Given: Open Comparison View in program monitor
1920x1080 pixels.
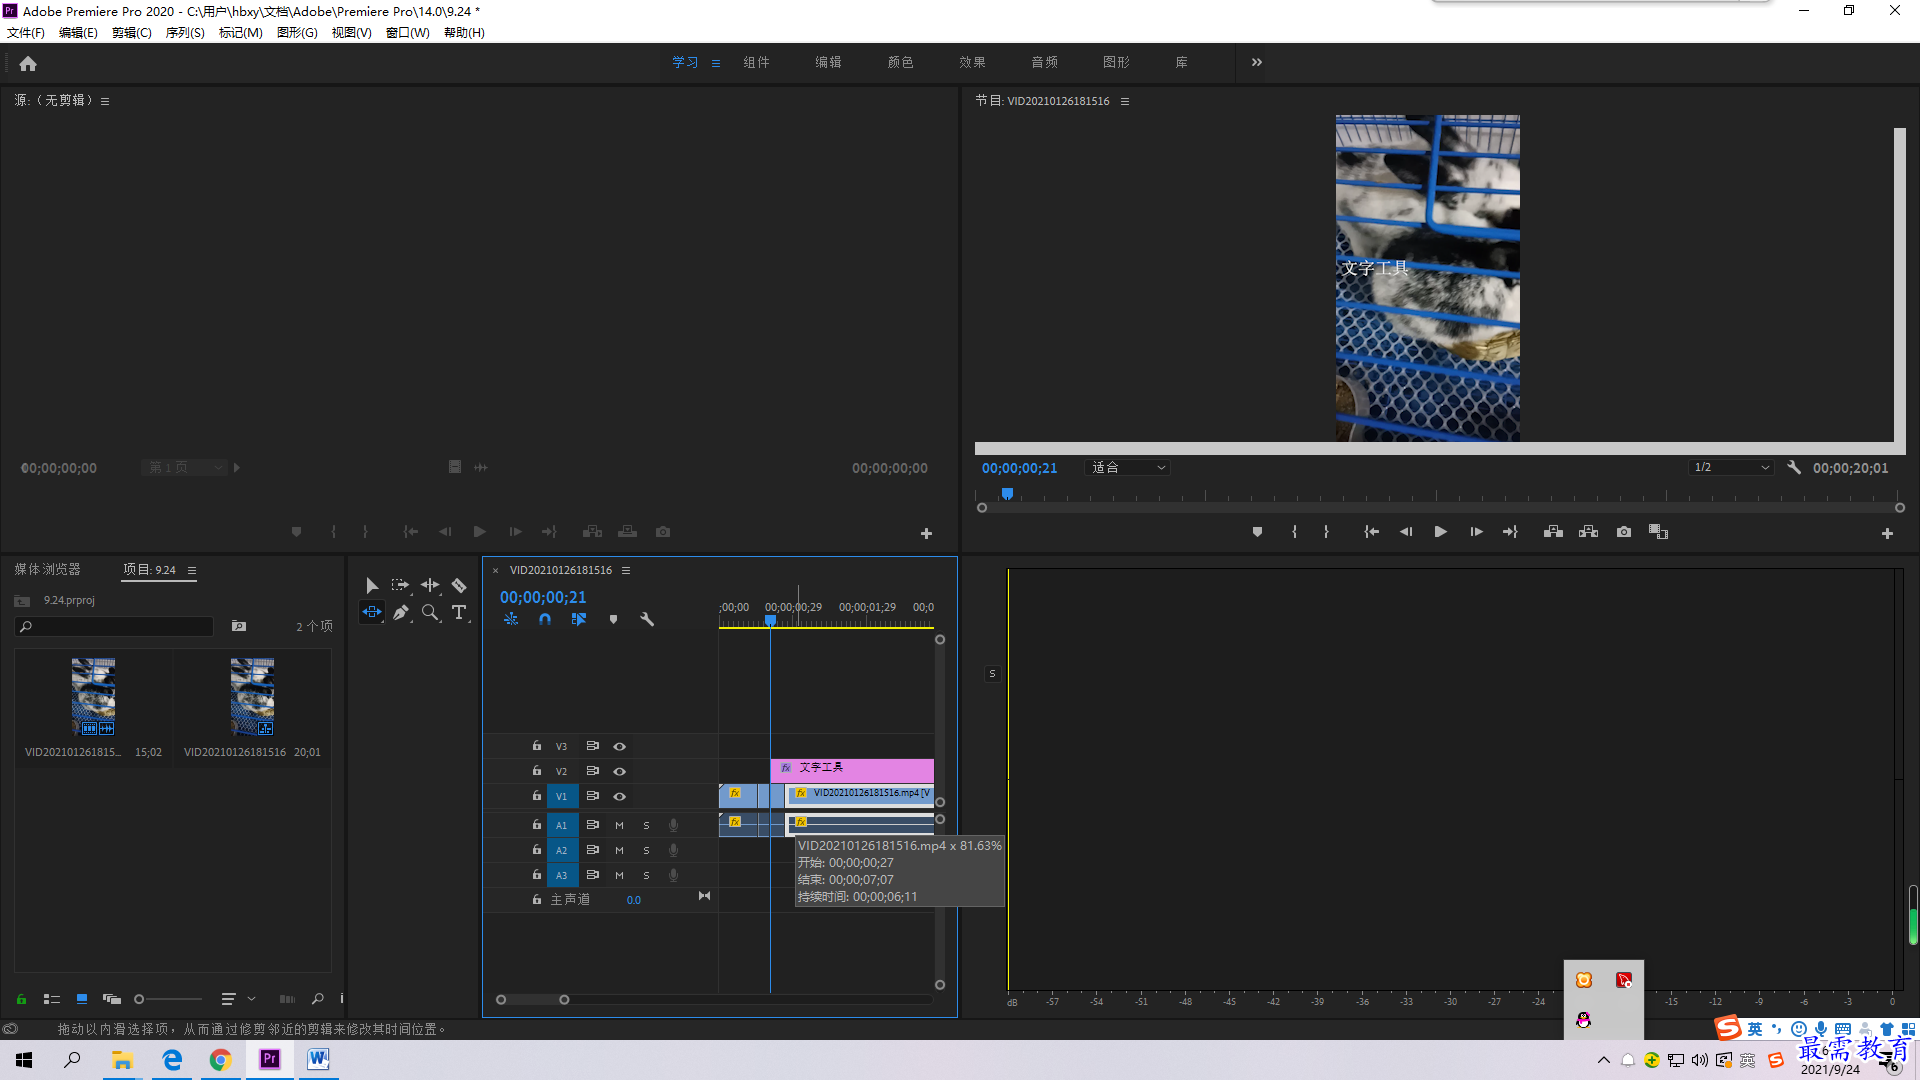Looking at the screenshot, I should [1658, 532].
